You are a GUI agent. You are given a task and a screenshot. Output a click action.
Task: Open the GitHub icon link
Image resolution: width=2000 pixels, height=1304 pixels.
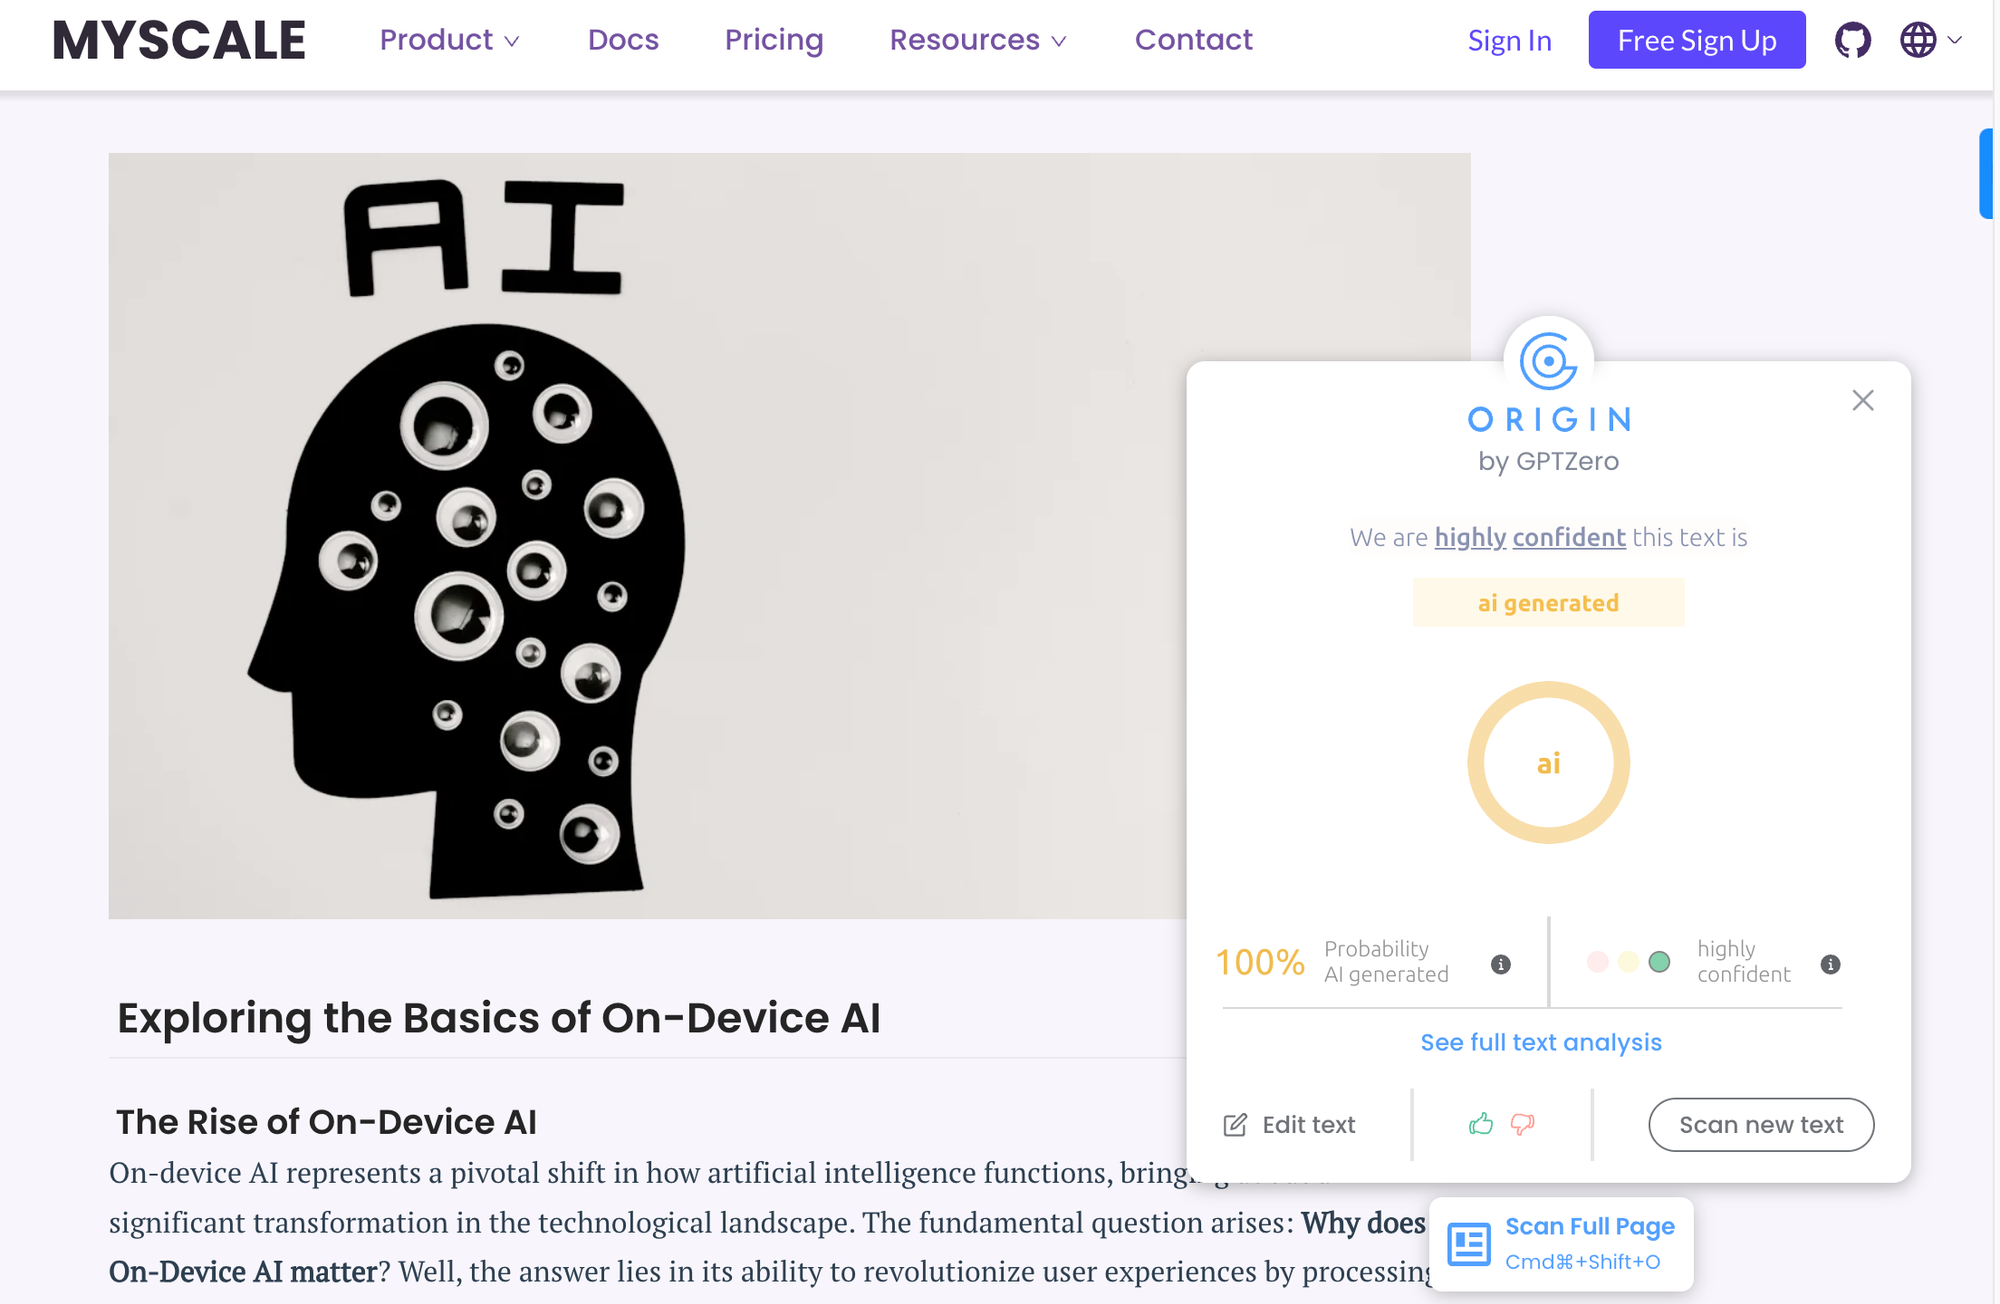tap(1852, 40)
